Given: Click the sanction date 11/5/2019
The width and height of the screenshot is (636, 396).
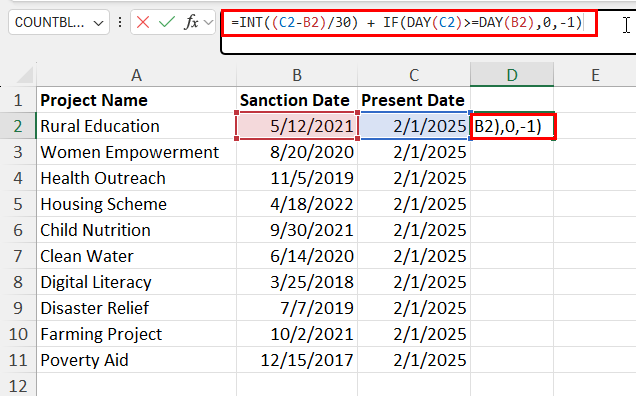Looking at the screenshot, I should pyautogui.click(x=297, y=178).
